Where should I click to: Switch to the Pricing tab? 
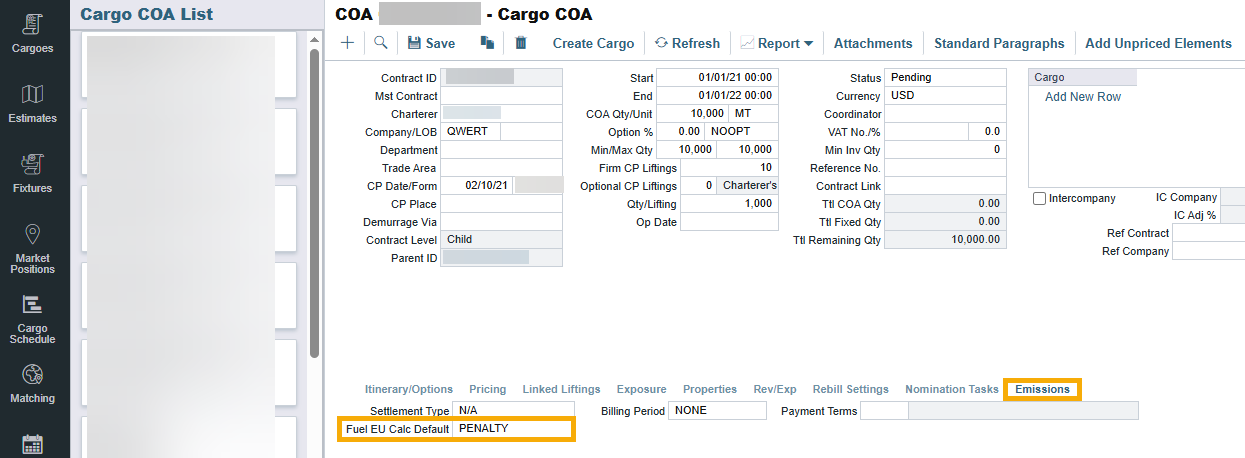click(487, 389)
